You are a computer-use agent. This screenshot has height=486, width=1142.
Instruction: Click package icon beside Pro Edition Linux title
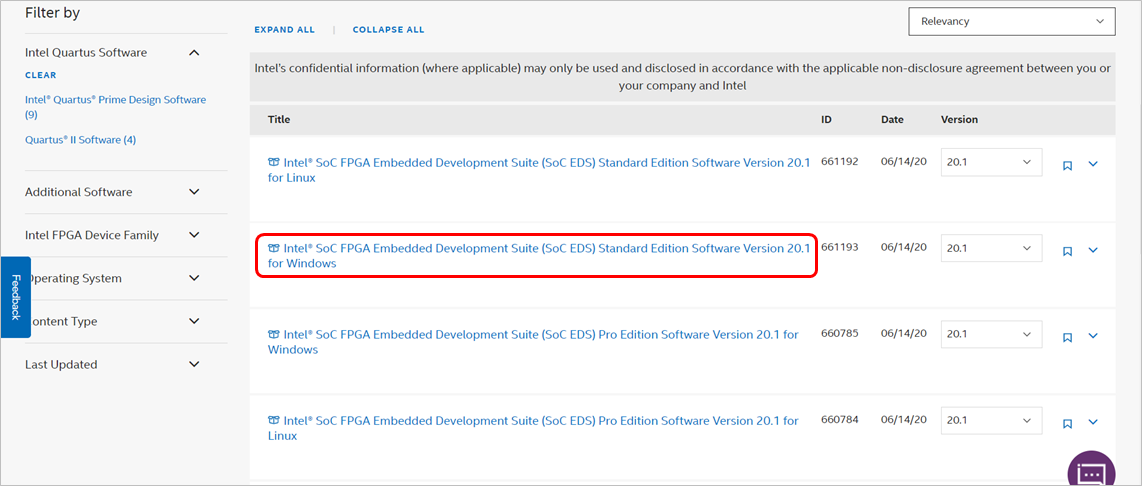[x=273, y=420]
